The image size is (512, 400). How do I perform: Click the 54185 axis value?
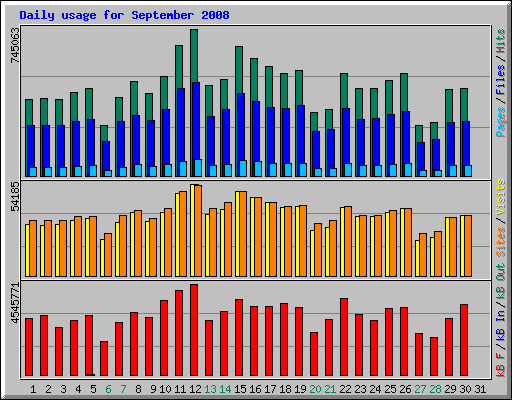pyautogui.click(x=15, y=197)
